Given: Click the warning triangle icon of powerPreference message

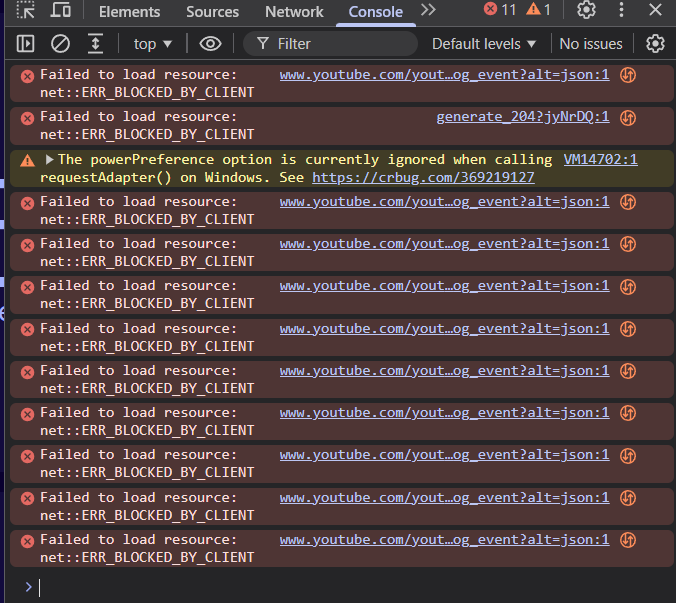Looking at the screenshot, I should coord(27,161).
